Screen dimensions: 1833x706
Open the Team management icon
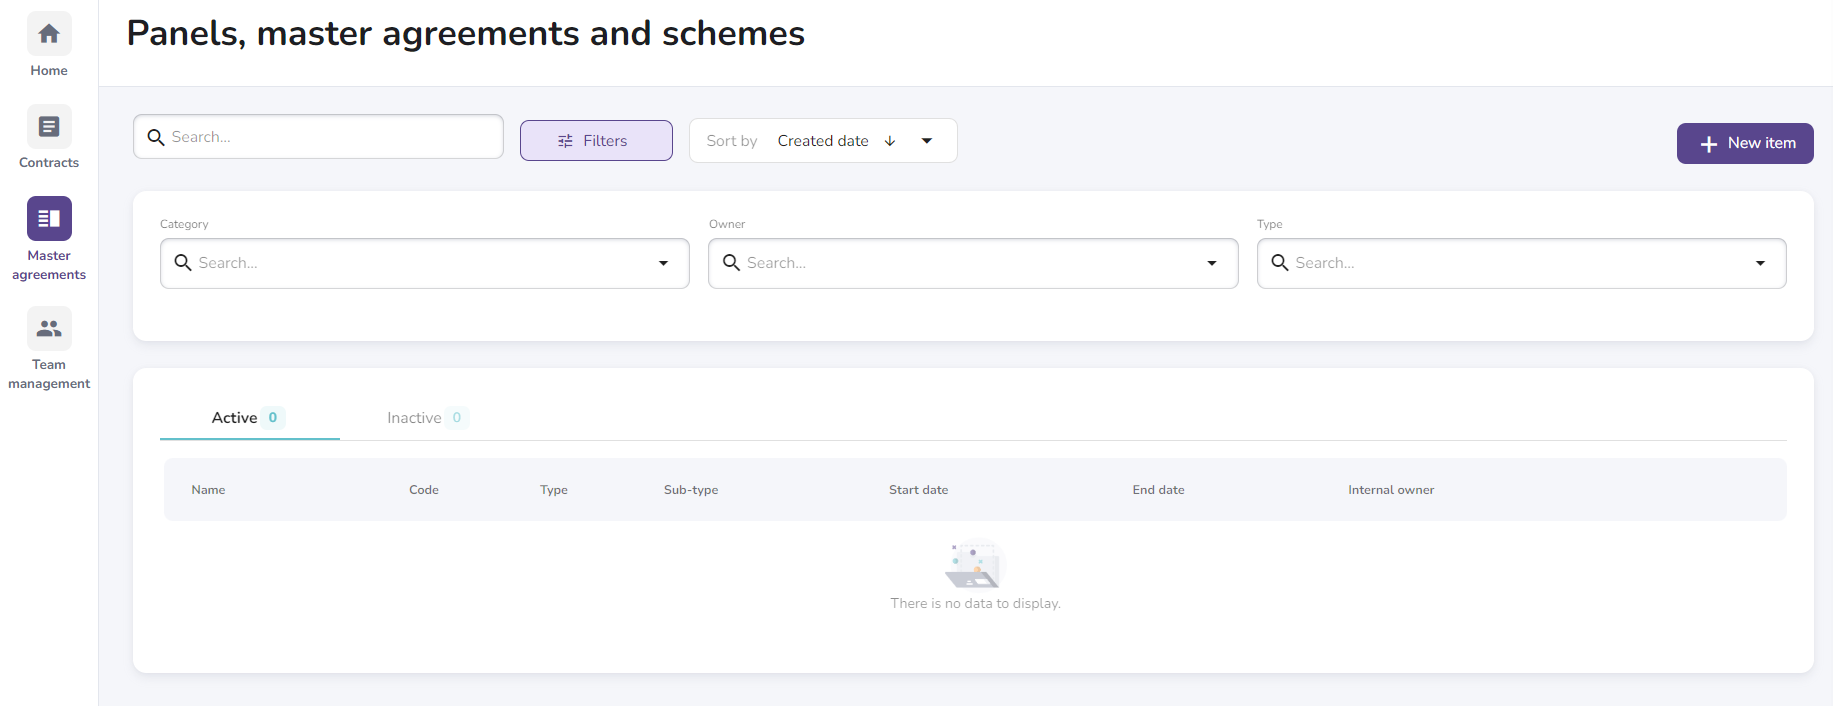point(49,328)
